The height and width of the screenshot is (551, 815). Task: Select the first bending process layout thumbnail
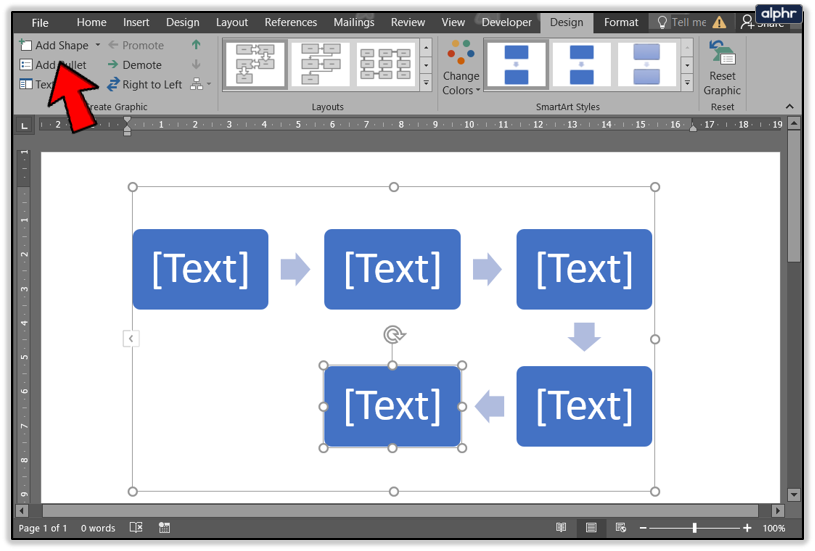tap(255, 64)
